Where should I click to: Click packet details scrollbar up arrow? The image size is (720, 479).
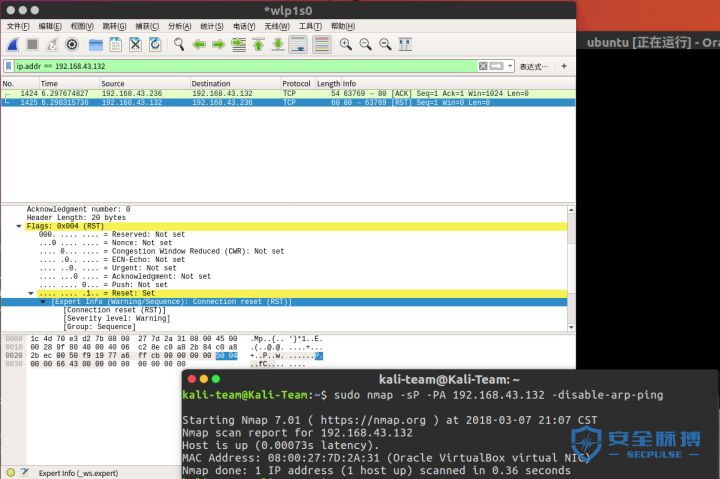point(571,209)
